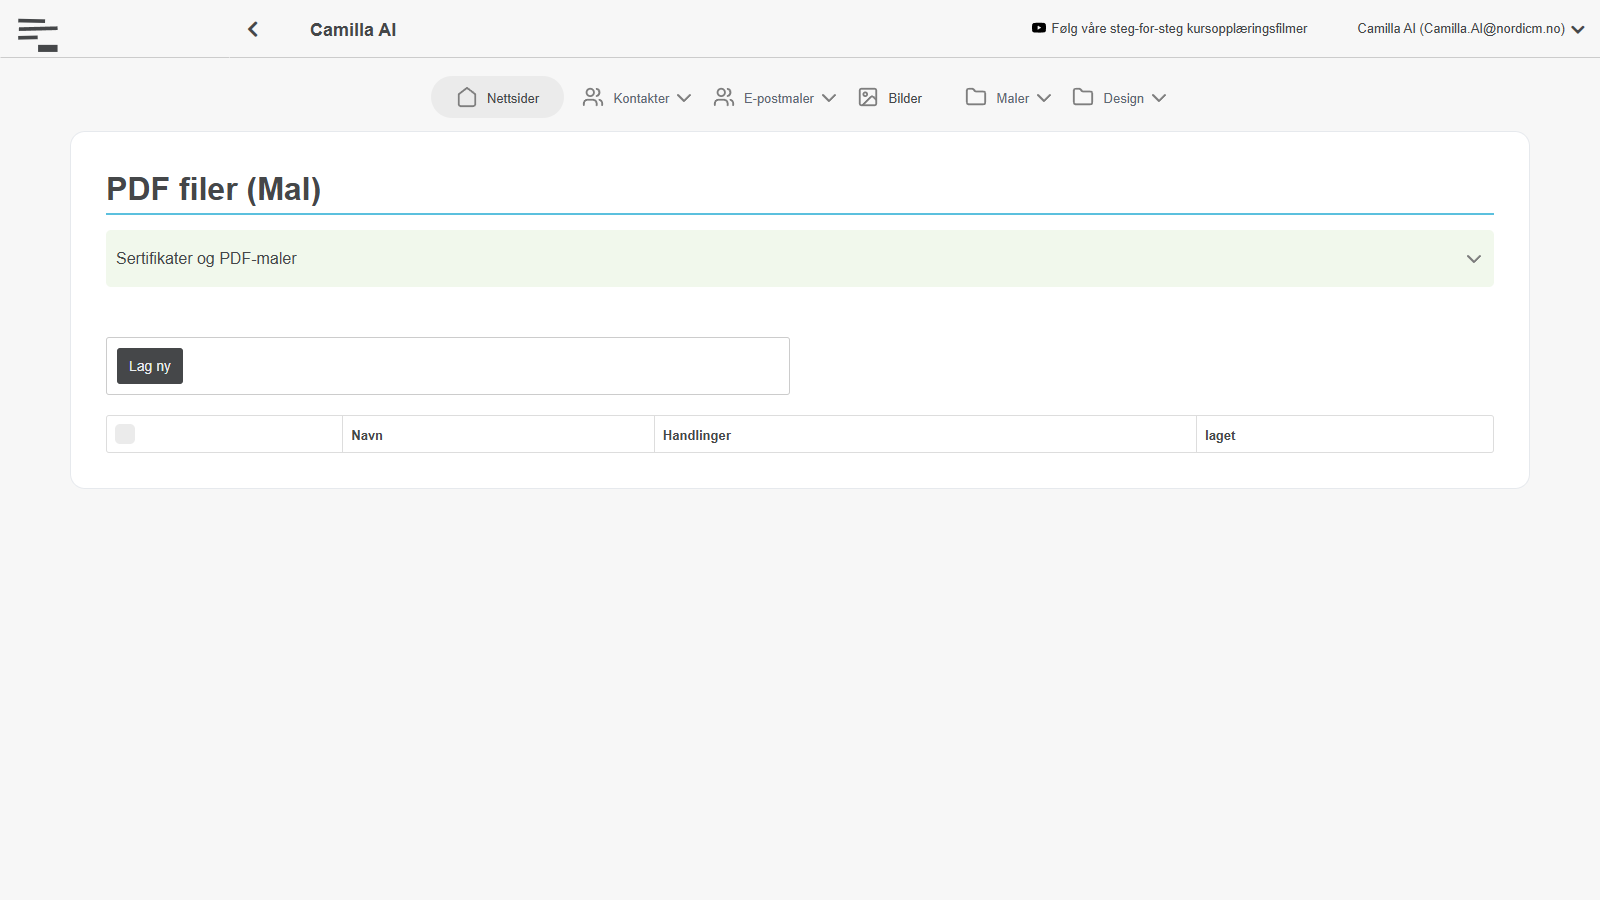
Task: Click the Camilla AI header title
Action: [x=353, y=29]
